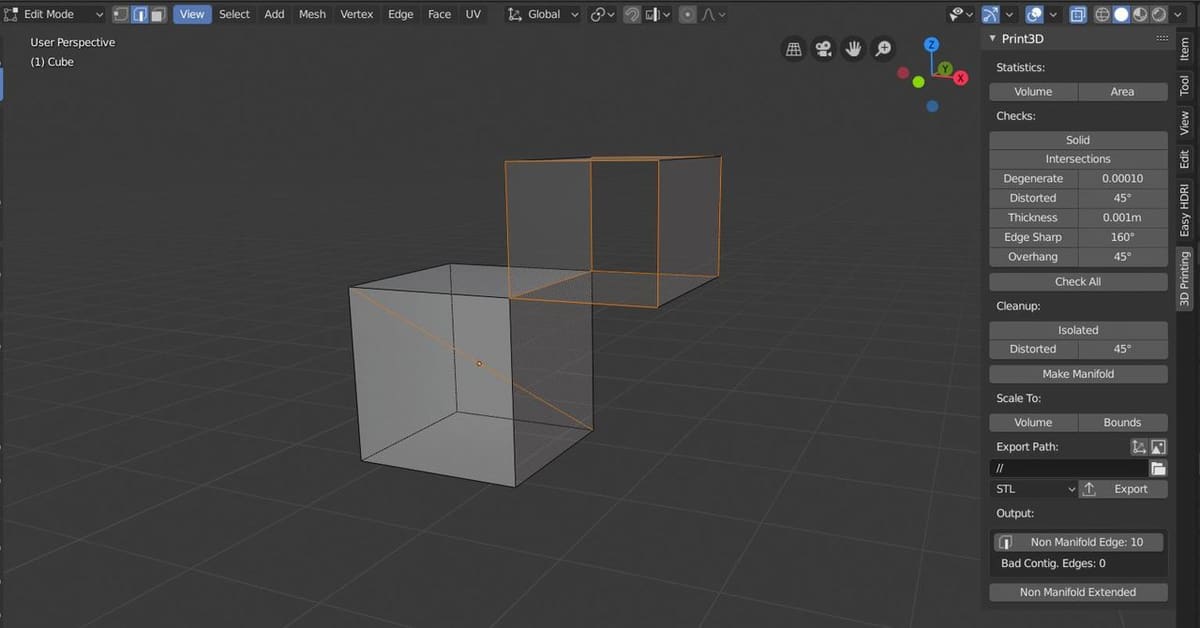Toggle the show overlays button
The height and width of the screenshot is (628, 1200).
(x=1035, y=14)
